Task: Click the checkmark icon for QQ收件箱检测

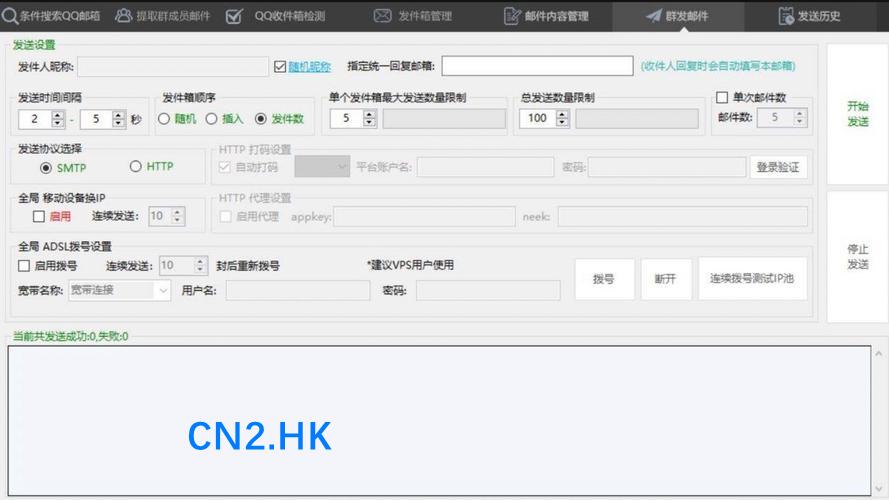Action: (x=234, y=16)
